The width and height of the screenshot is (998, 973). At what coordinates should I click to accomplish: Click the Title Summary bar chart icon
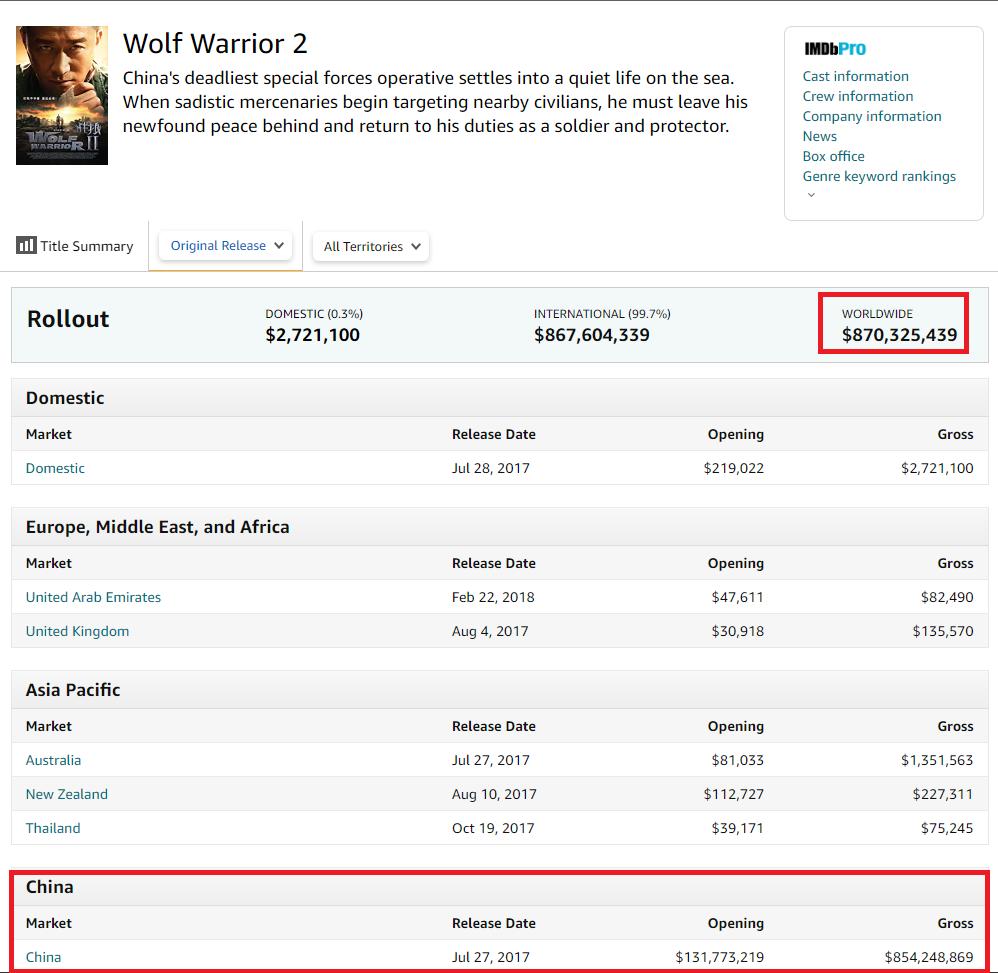coord(26,245)
